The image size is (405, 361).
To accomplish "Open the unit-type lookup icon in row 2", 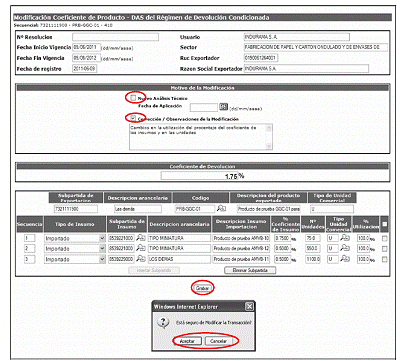I will 345,248.
